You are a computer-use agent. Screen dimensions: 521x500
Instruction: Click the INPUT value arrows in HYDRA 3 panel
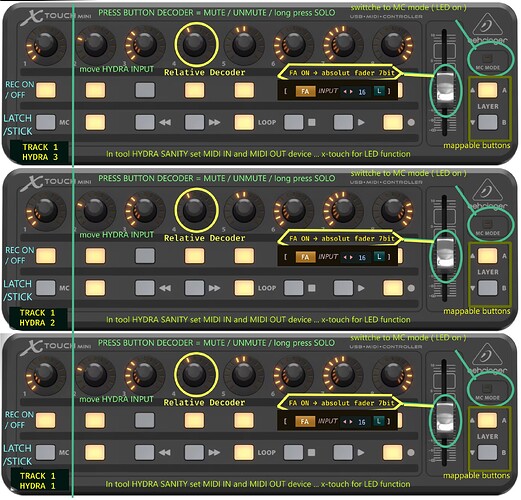(348, 92)
